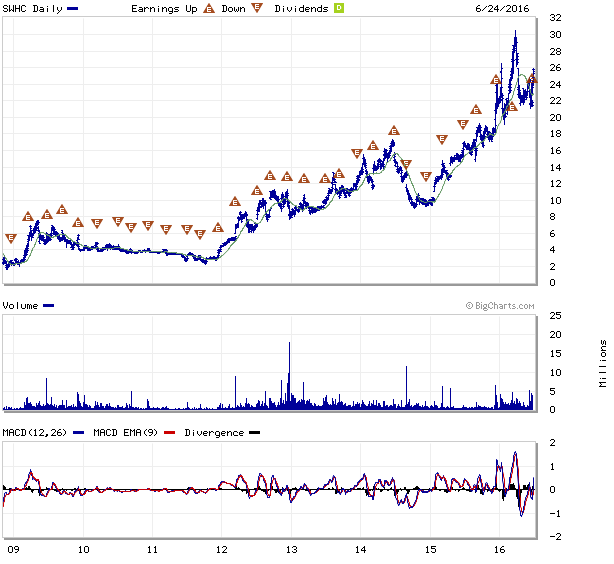Click the blue SWHC Daily legend swatch
Viewport: 614px width, 564px height.
[x=74, y=8]
